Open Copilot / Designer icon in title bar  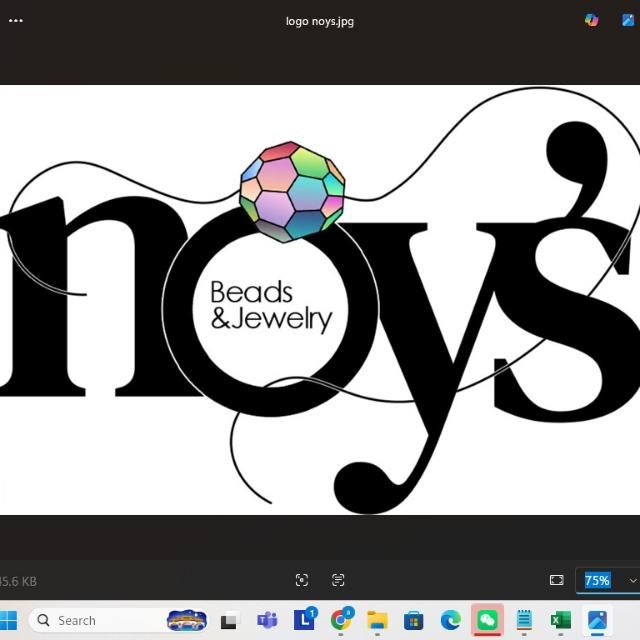pos(591,20)
